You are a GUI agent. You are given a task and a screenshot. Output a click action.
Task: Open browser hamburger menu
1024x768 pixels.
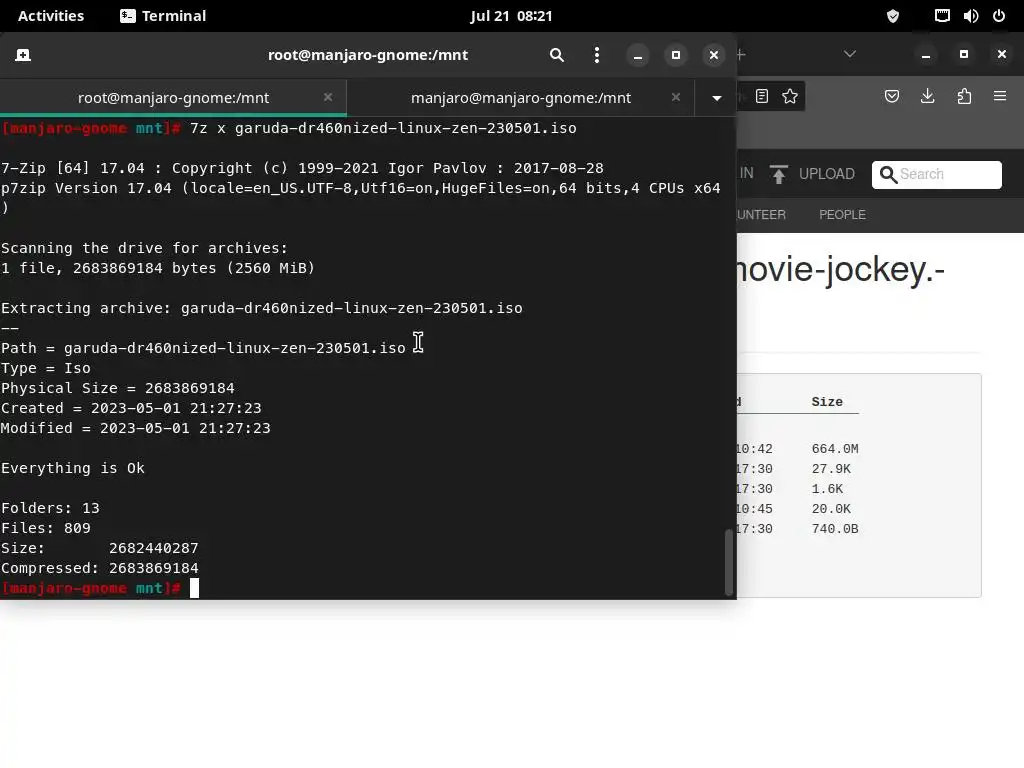pos(1000,97)
